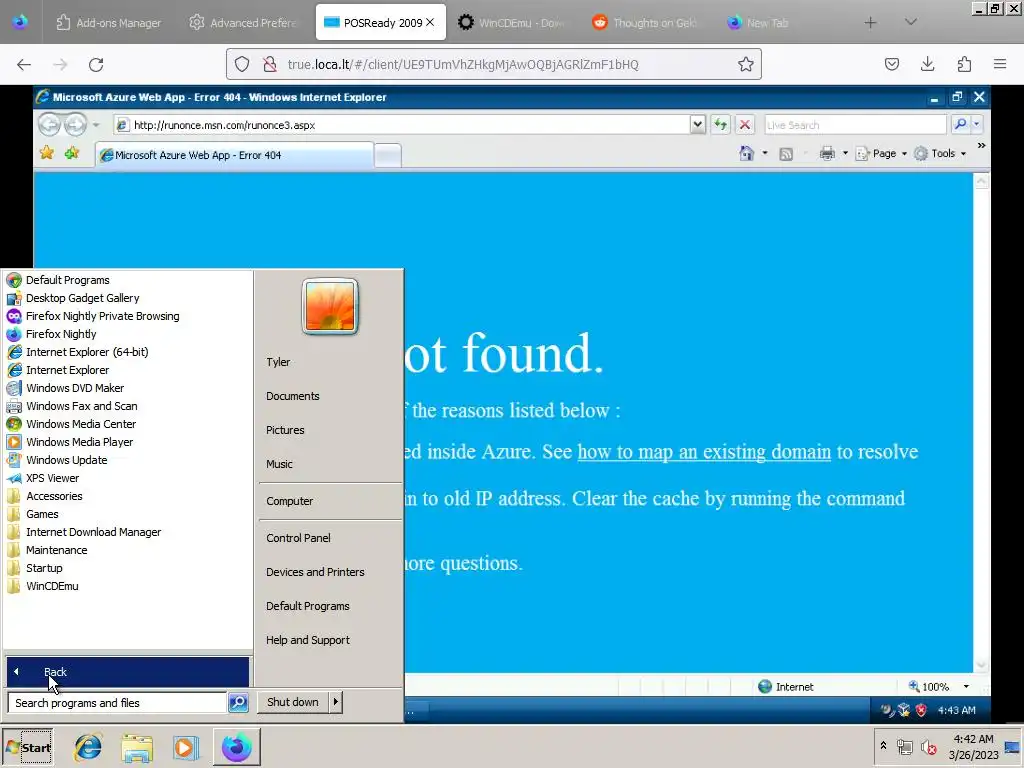This screenshot has width=1024, height=768.
Task: Open Tyler's user folder
Action: coord(278,362)
